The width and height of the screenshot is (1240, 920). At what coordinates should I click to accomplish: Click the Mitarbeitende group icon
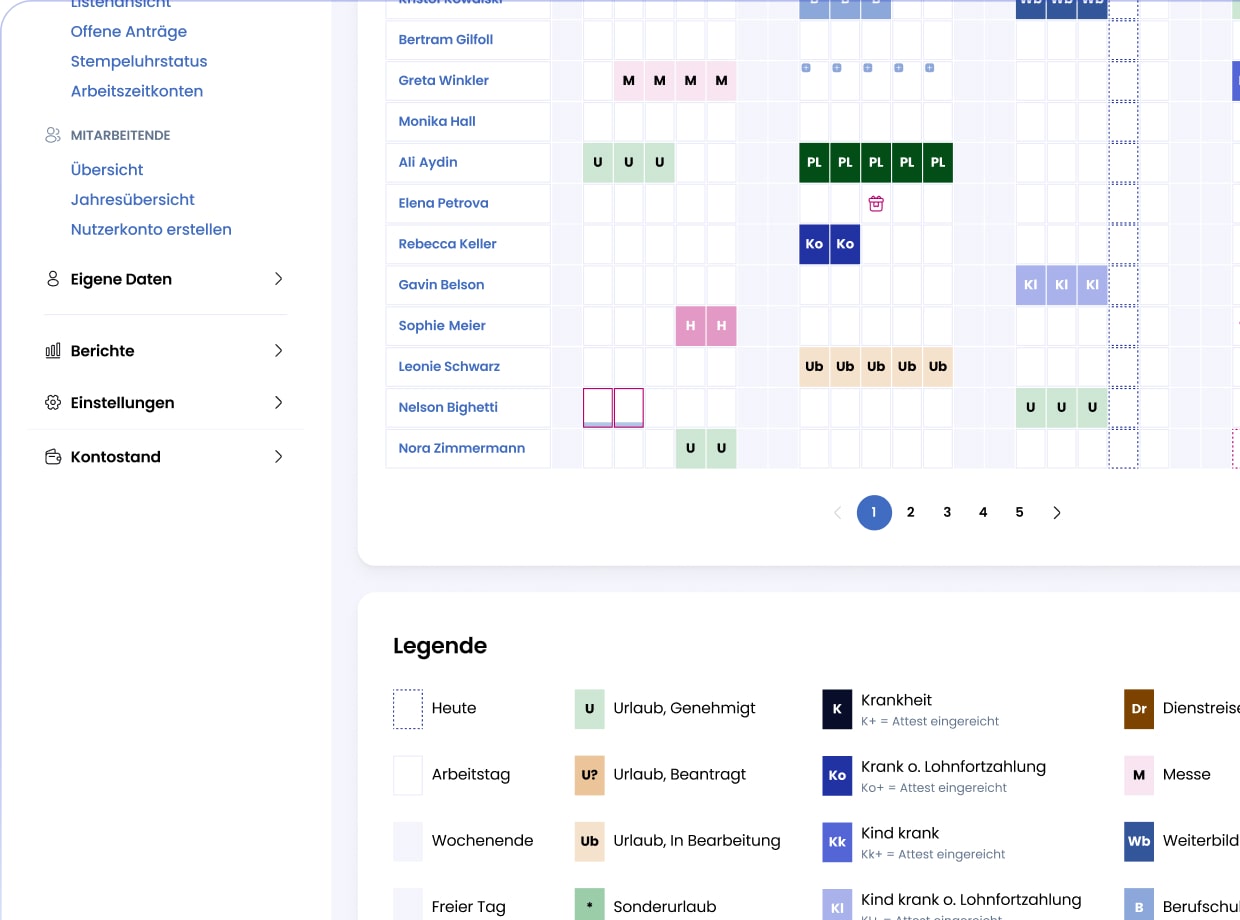(x=53, y=135)
